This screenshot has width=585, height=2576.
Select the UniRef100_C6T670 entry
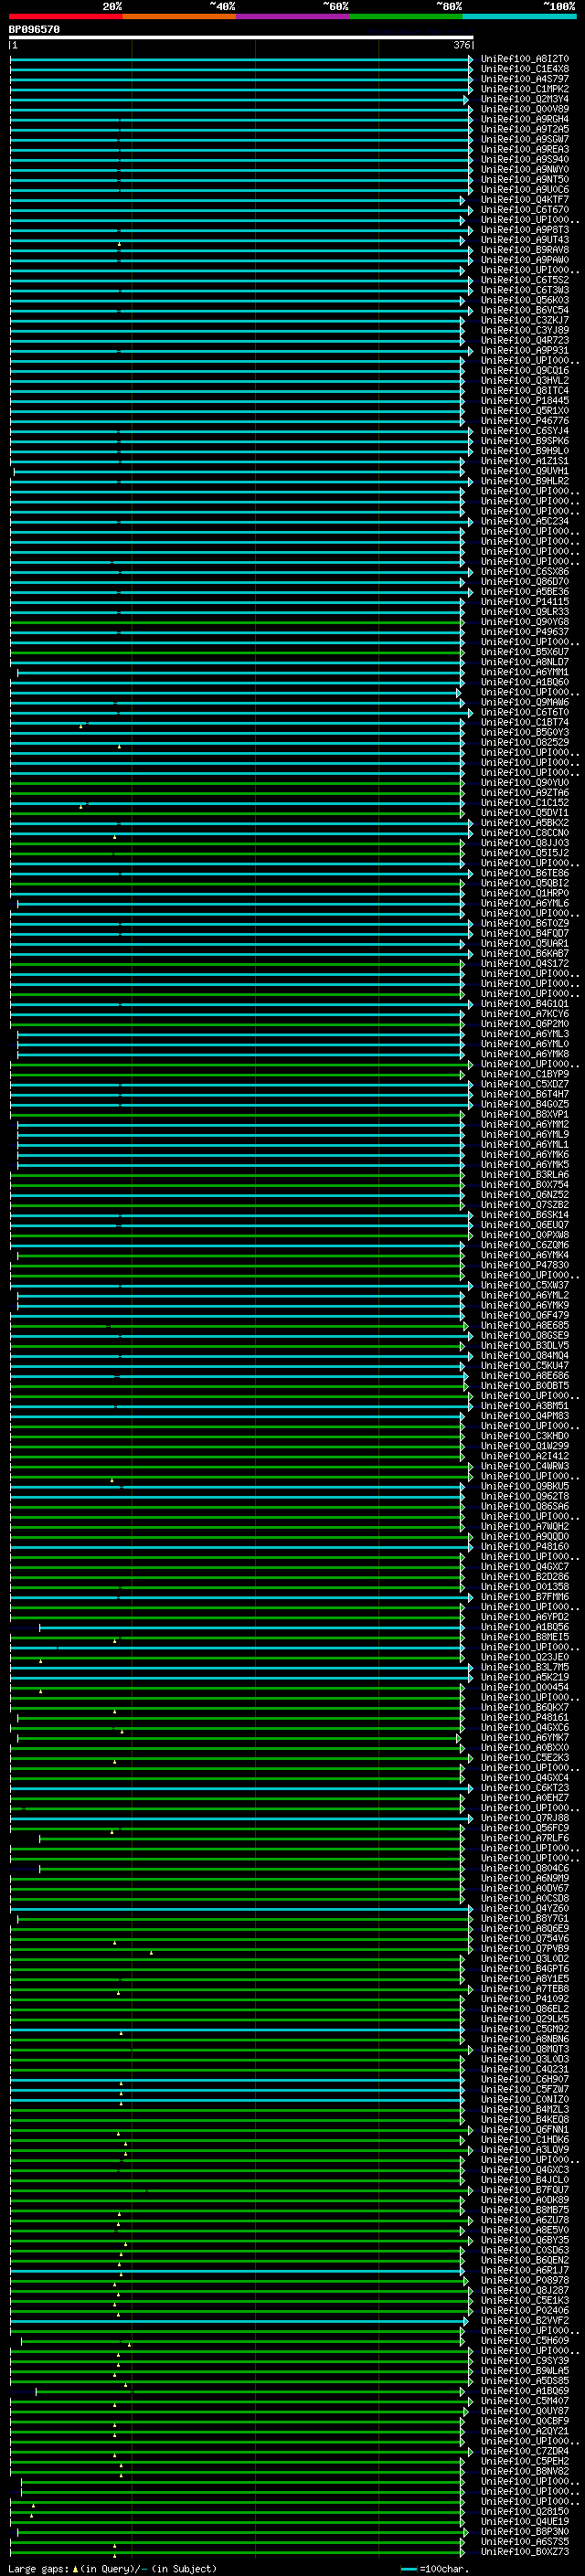coord(524,210)
